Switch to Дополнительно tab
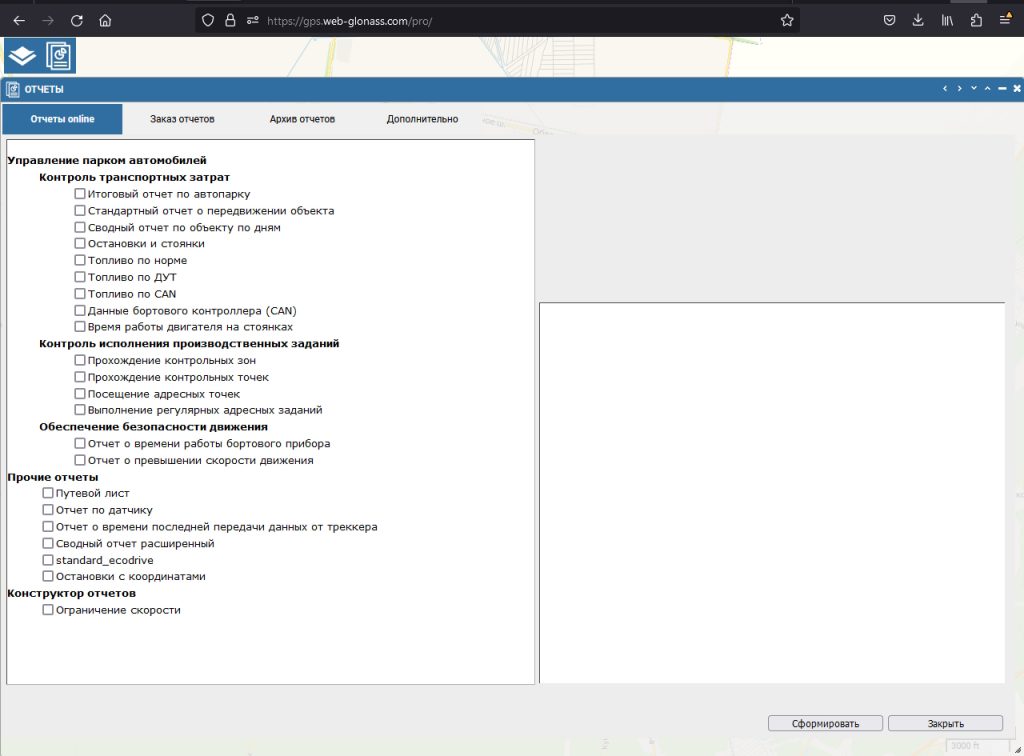 [x=423, y=119]
